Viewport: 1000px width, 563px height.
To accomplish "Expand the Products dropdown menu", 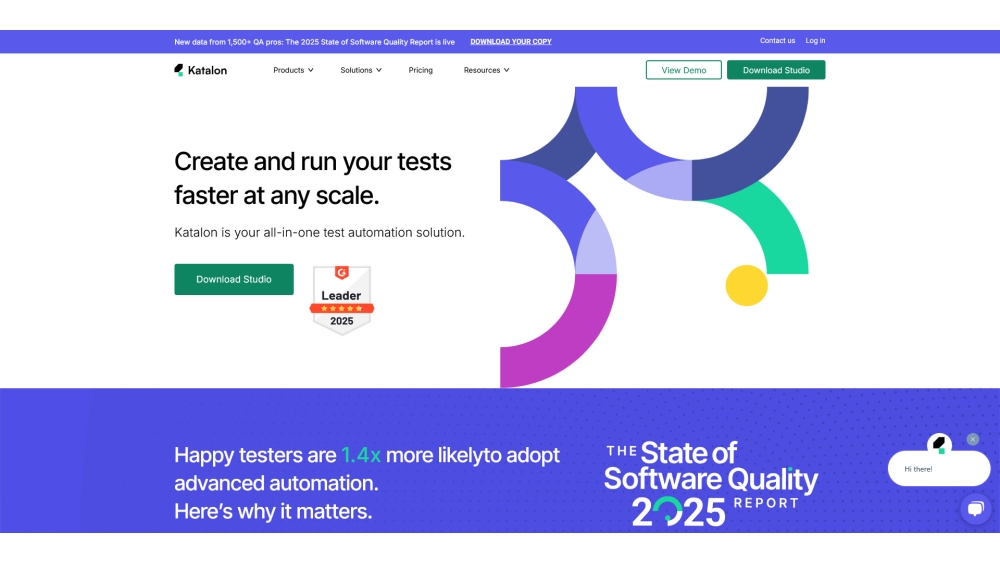I will tap(293, 70).
